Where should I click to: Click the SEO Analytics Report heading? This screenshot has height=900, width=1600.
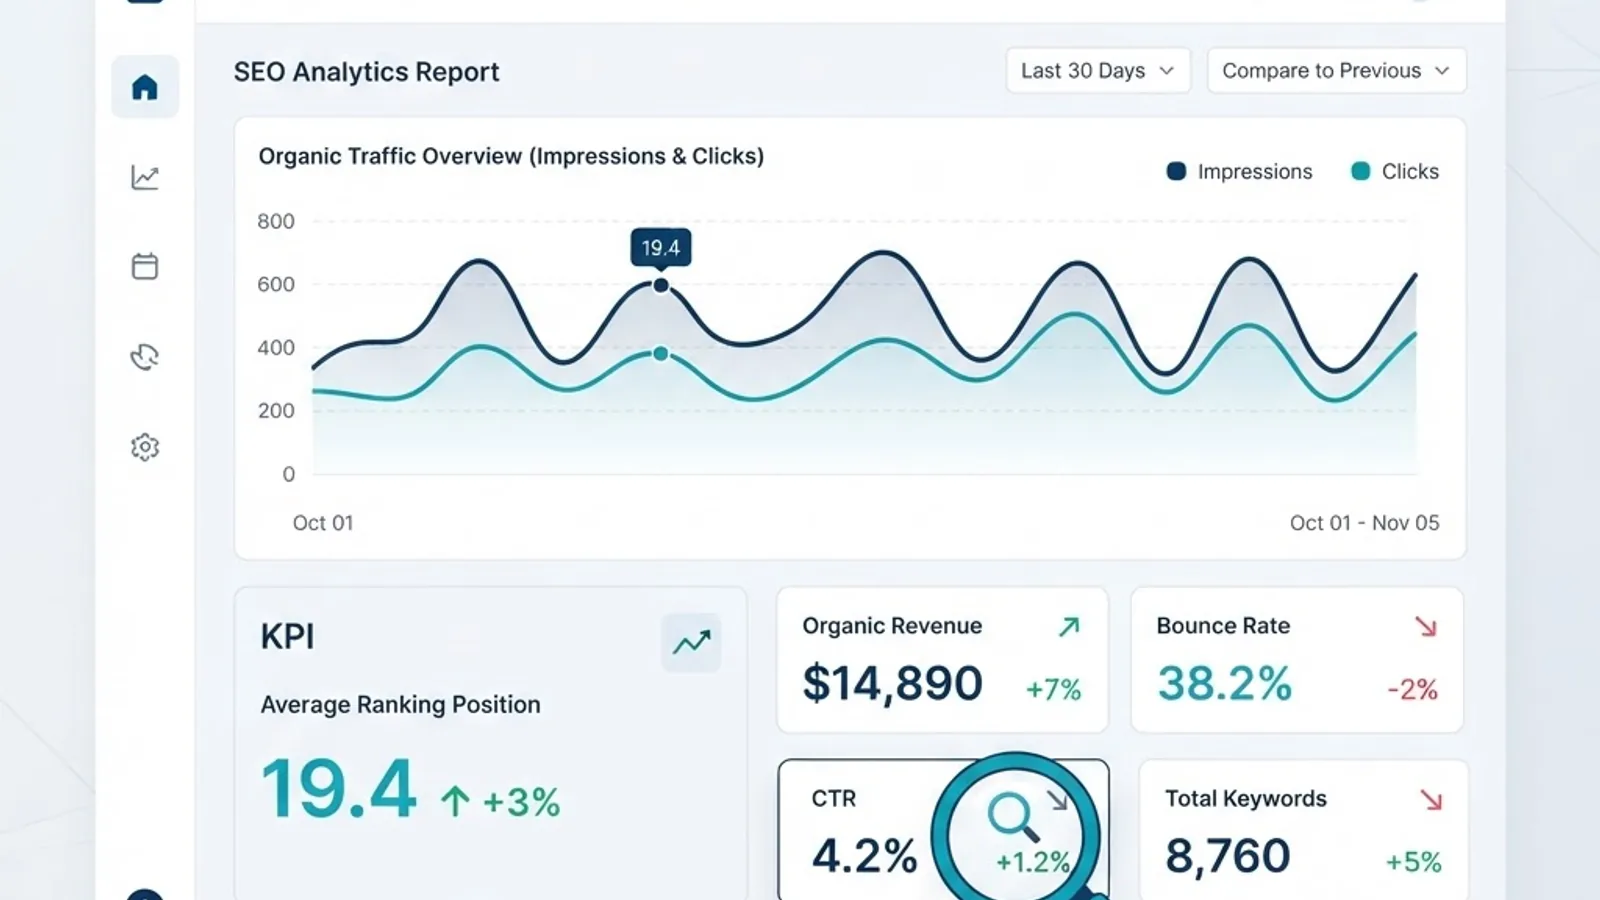(366, 72)
